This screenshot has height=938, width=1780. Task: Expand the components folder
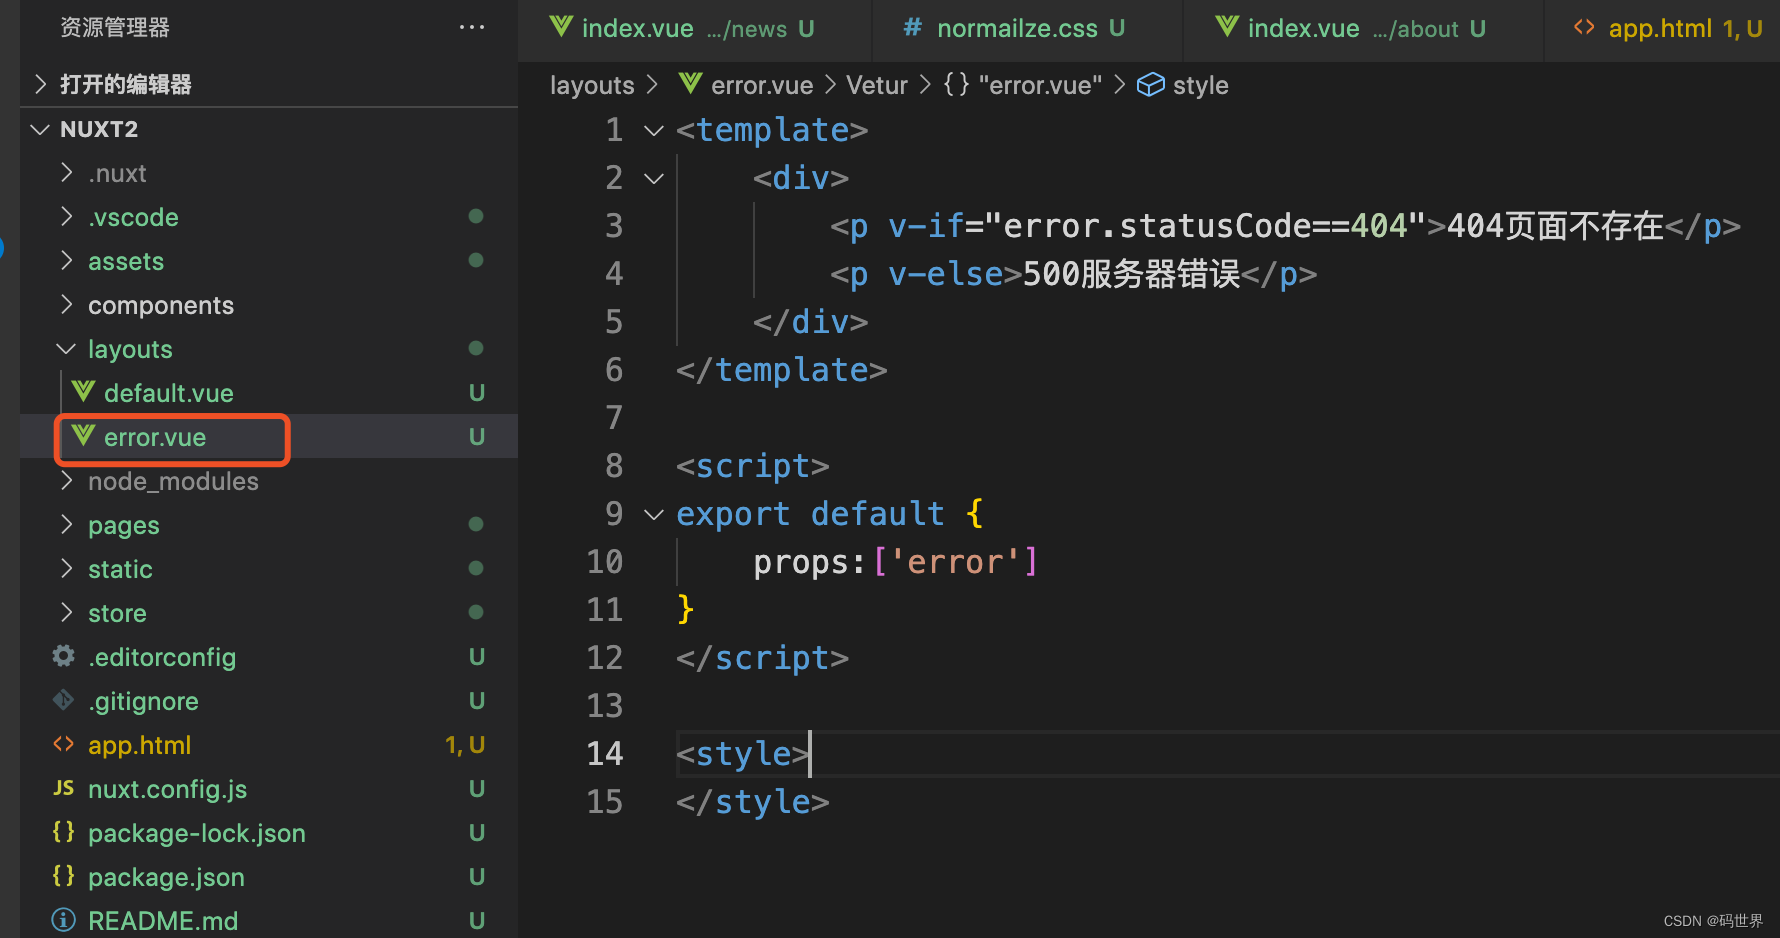(67, 304)
